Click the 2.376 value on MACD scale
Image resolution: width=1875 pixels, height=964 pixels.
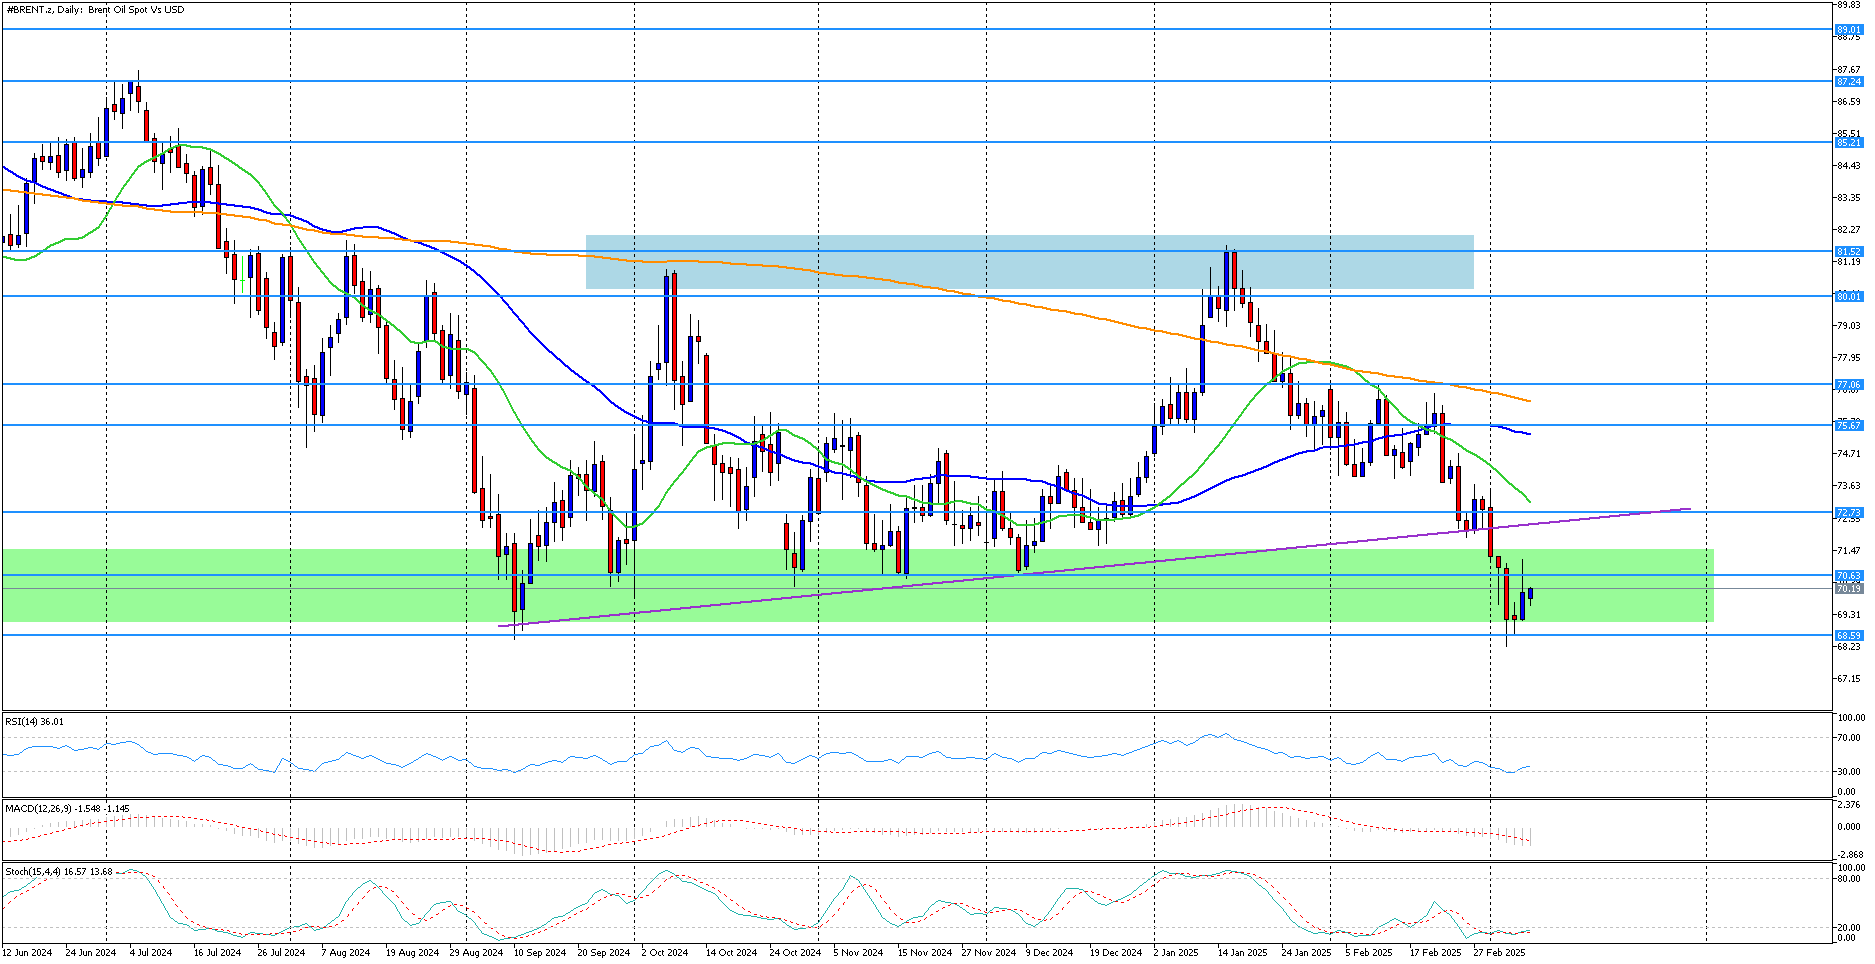coord(1849,804)
